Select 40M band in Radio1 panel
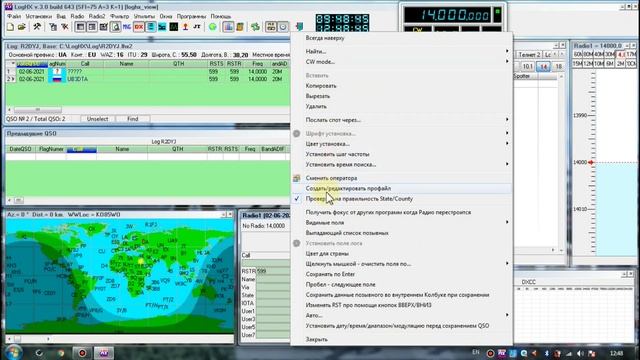 pos(599,54)
